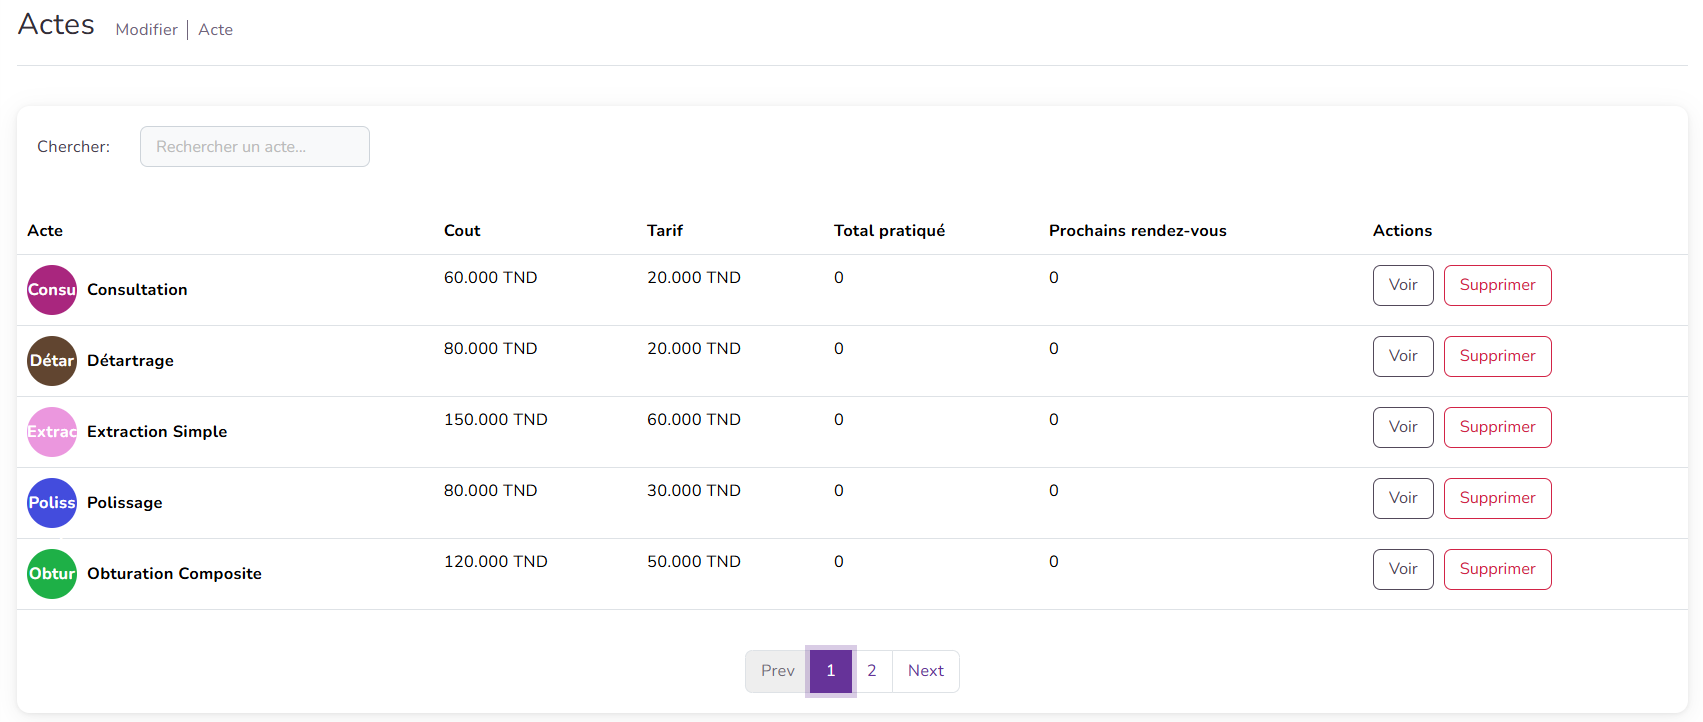Click the Next pagination button
The height and width of the screenshot is (722, 1703).
(x=925, y=671)
